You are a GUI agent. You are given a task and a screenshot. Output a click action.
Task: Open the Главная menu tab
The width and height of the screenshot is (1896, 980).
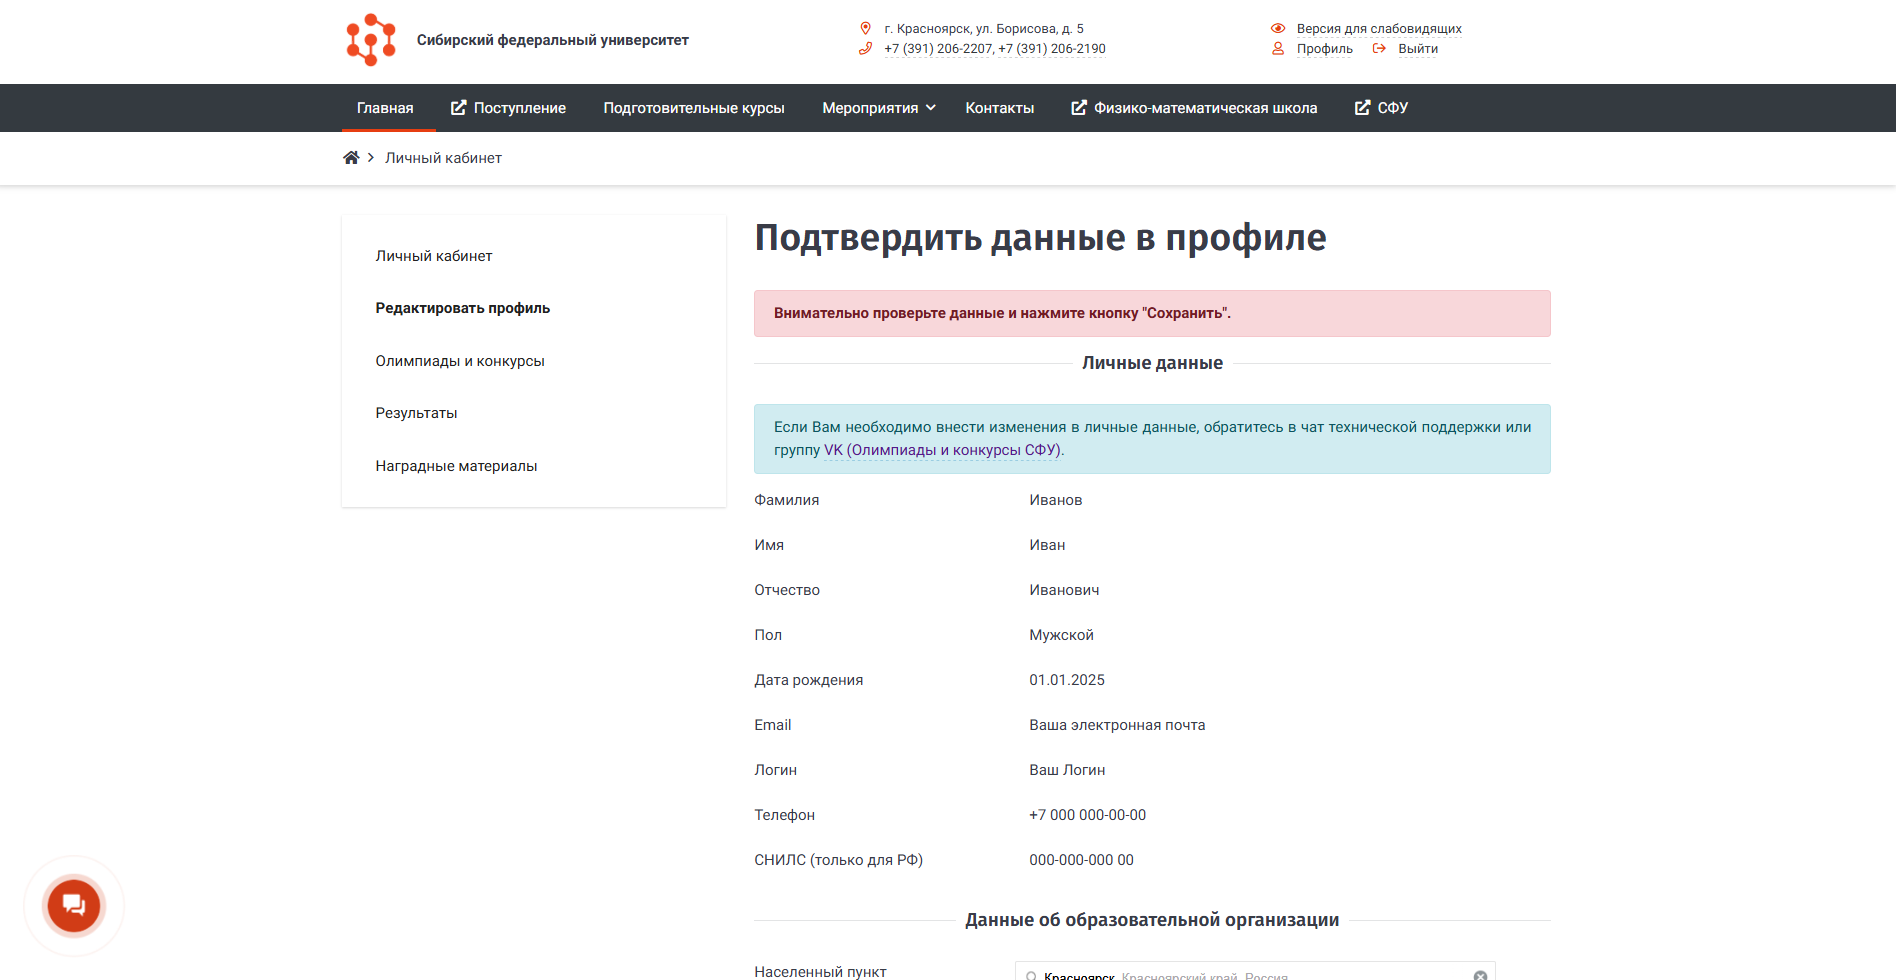click(x=385, y=108)
